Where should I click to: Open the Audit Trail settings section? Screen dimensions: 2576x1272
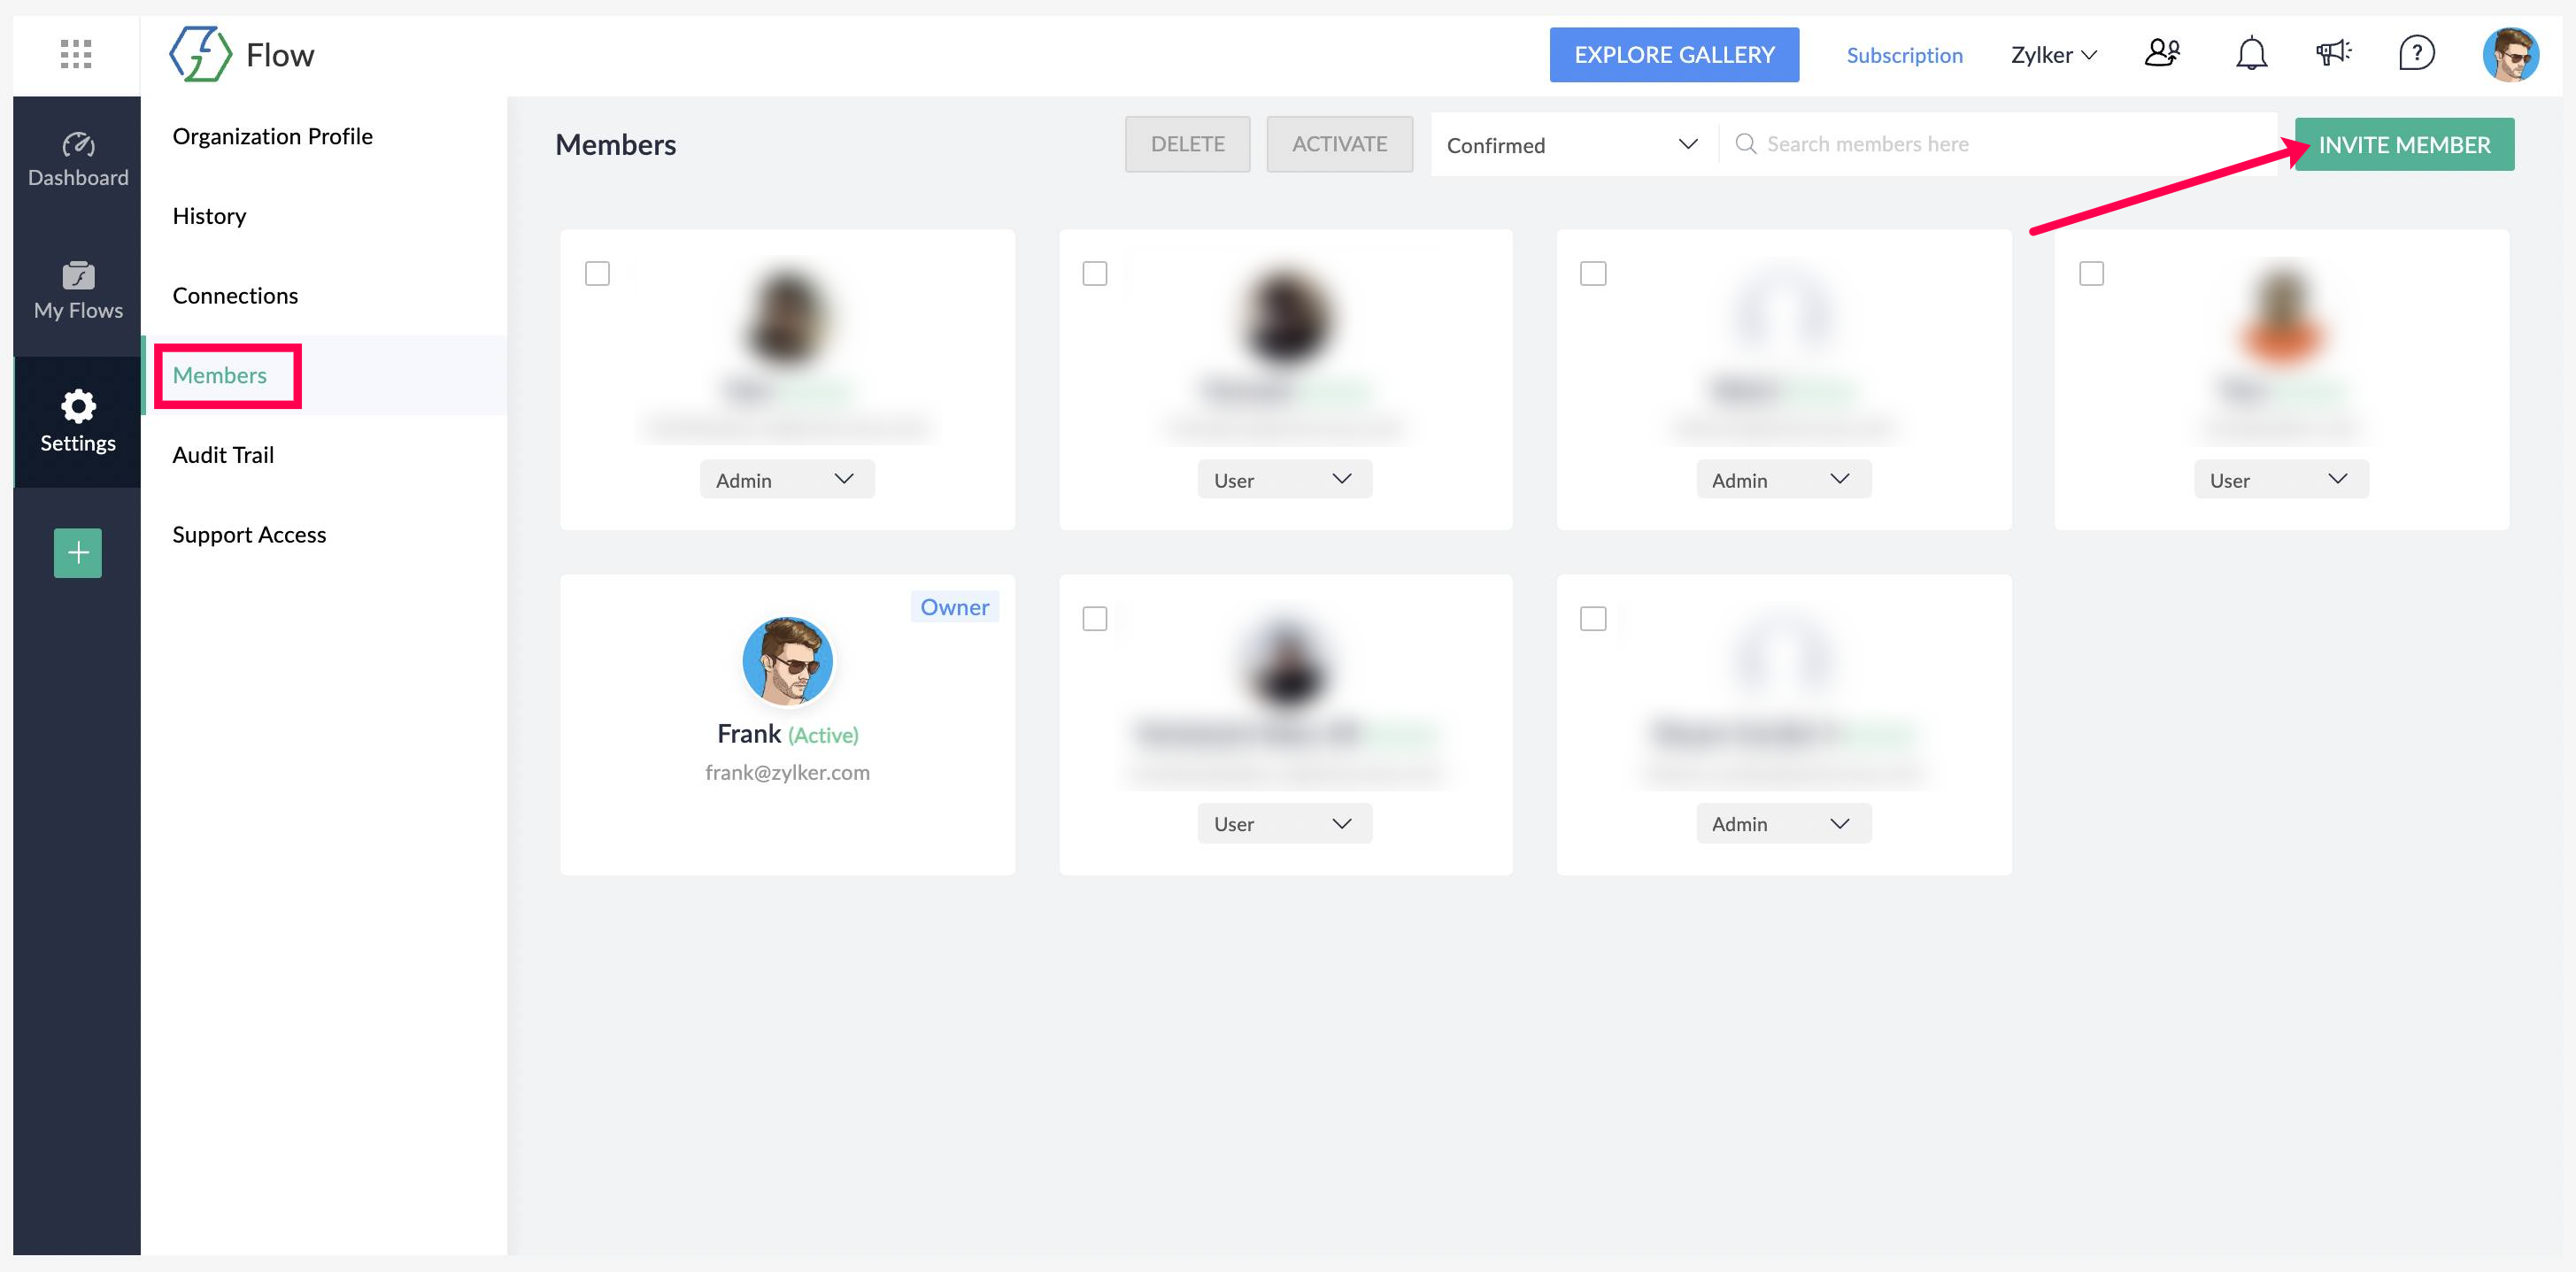(223, 455)
